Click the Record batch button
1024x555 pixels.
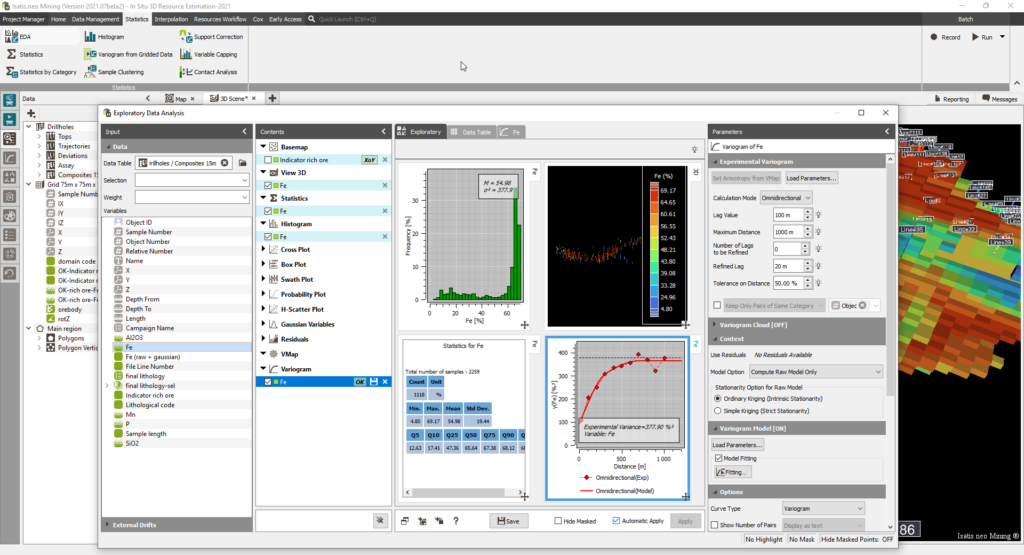[945, 37]
